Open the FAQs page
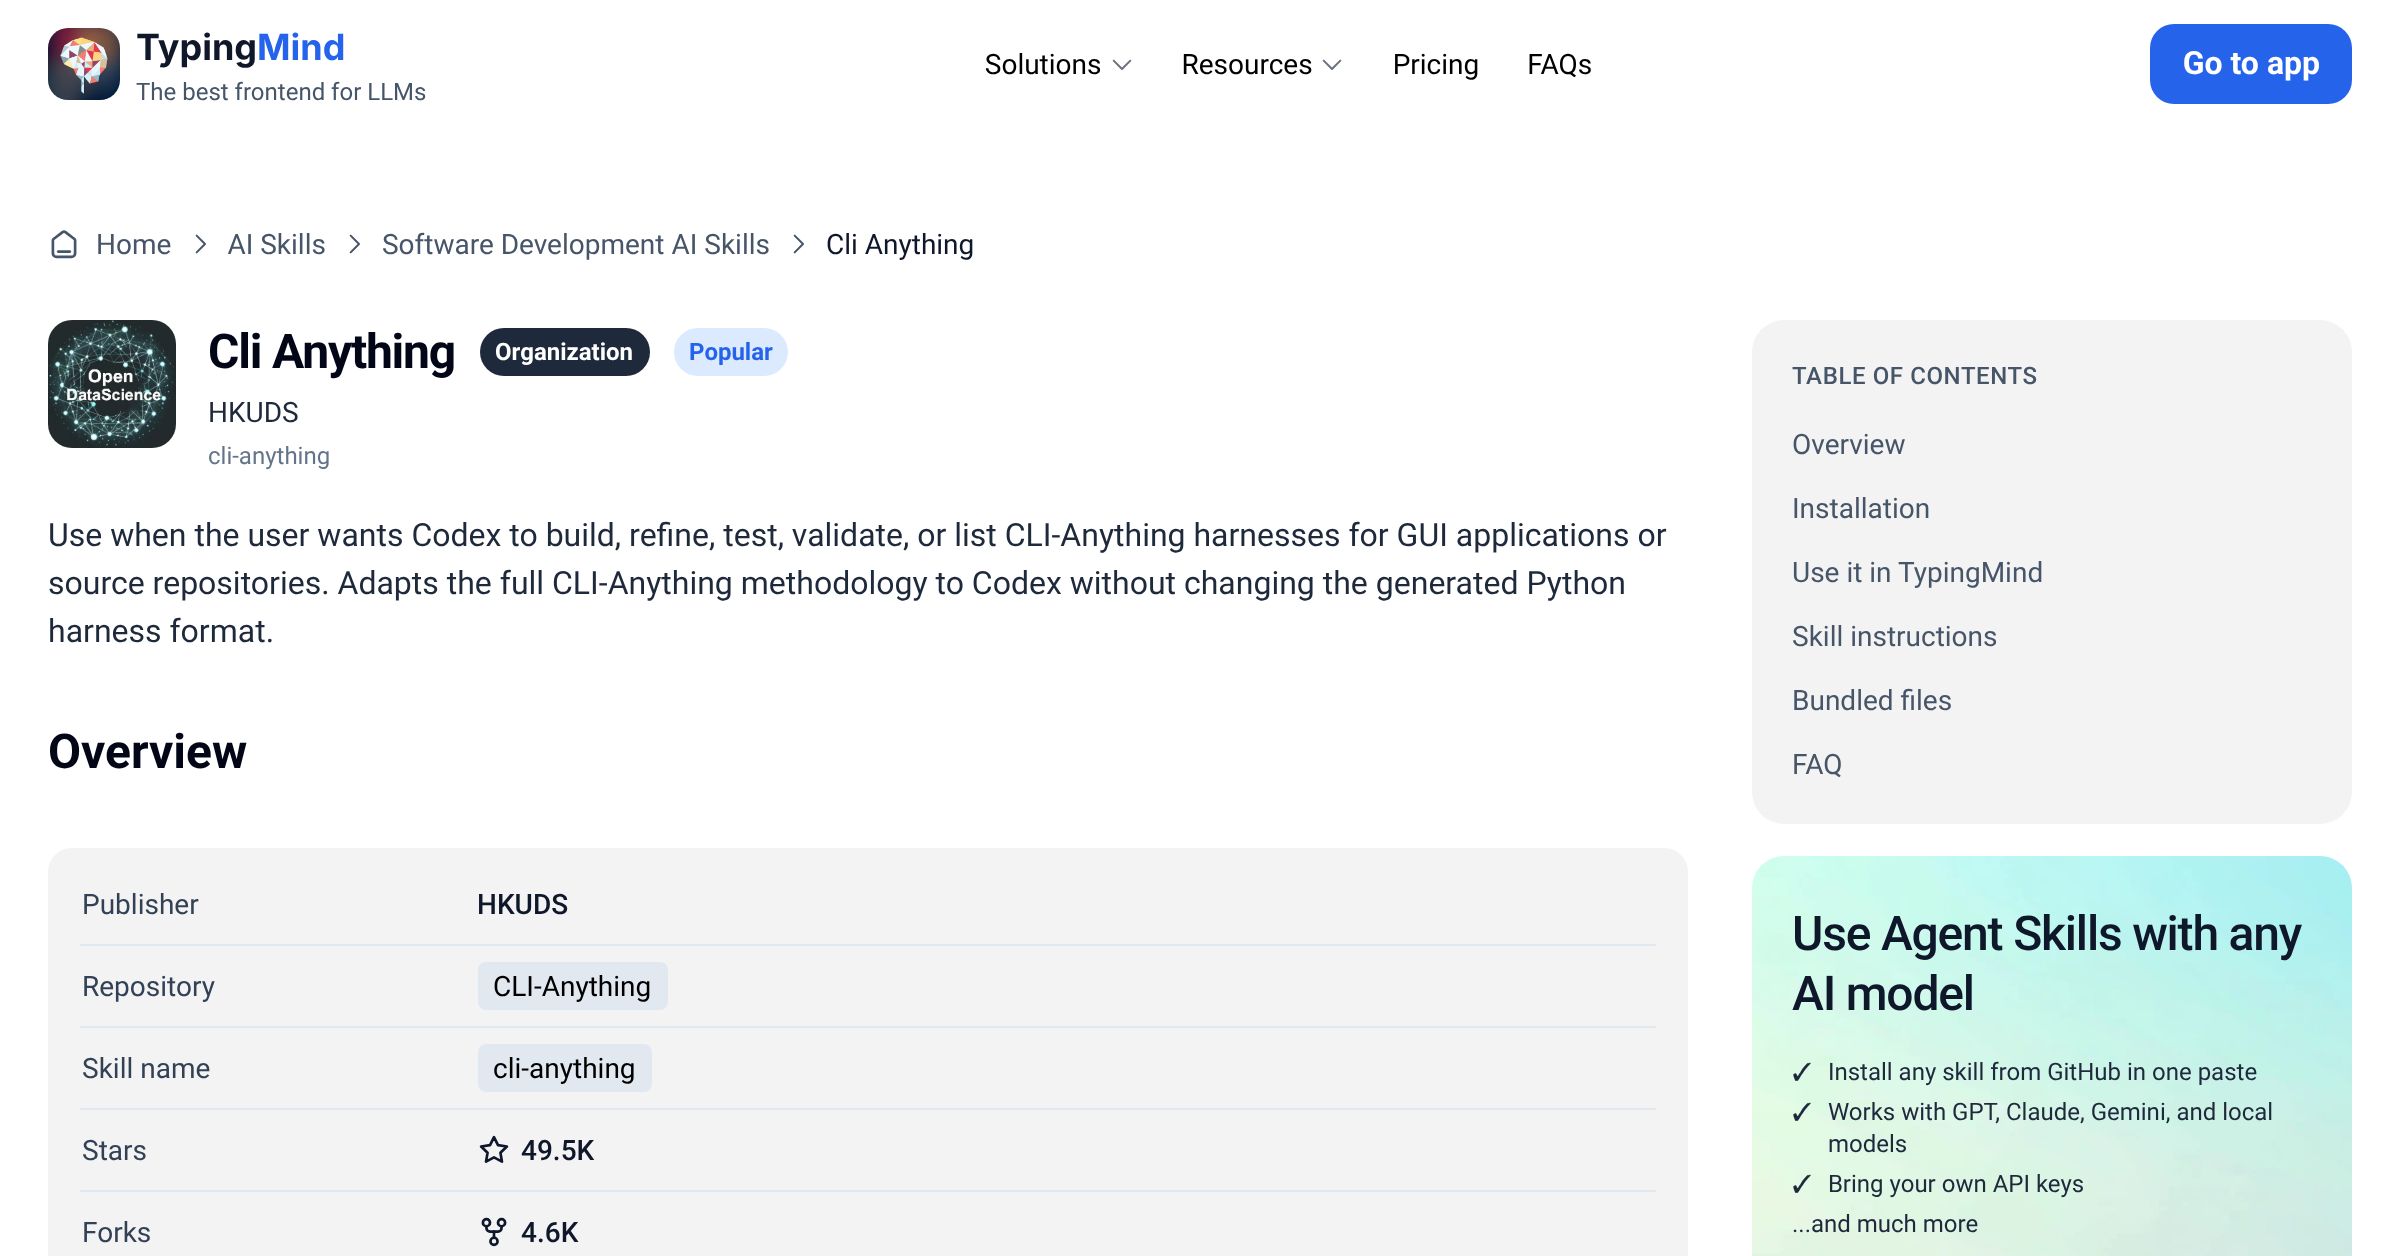 [1559, 64]
